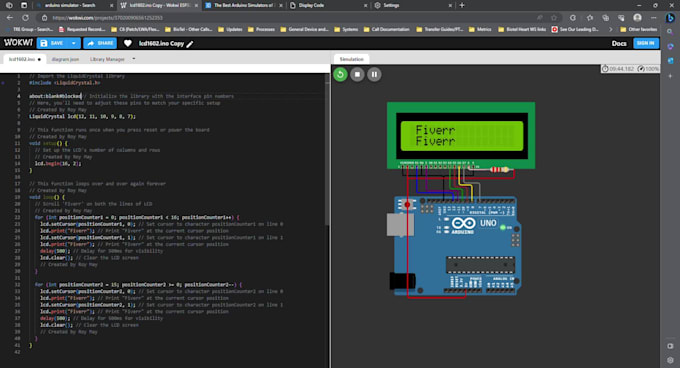Click the Wokwi logo
The image size is (680, 368).
tap(18, 43)
